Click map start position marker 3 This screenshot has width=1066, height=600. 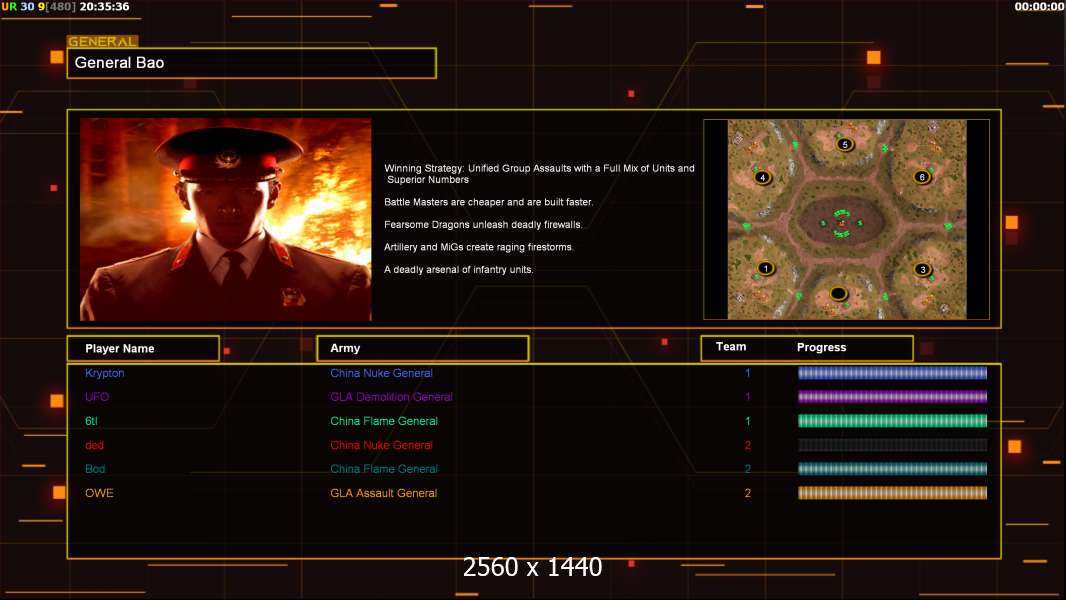point(923,269)
